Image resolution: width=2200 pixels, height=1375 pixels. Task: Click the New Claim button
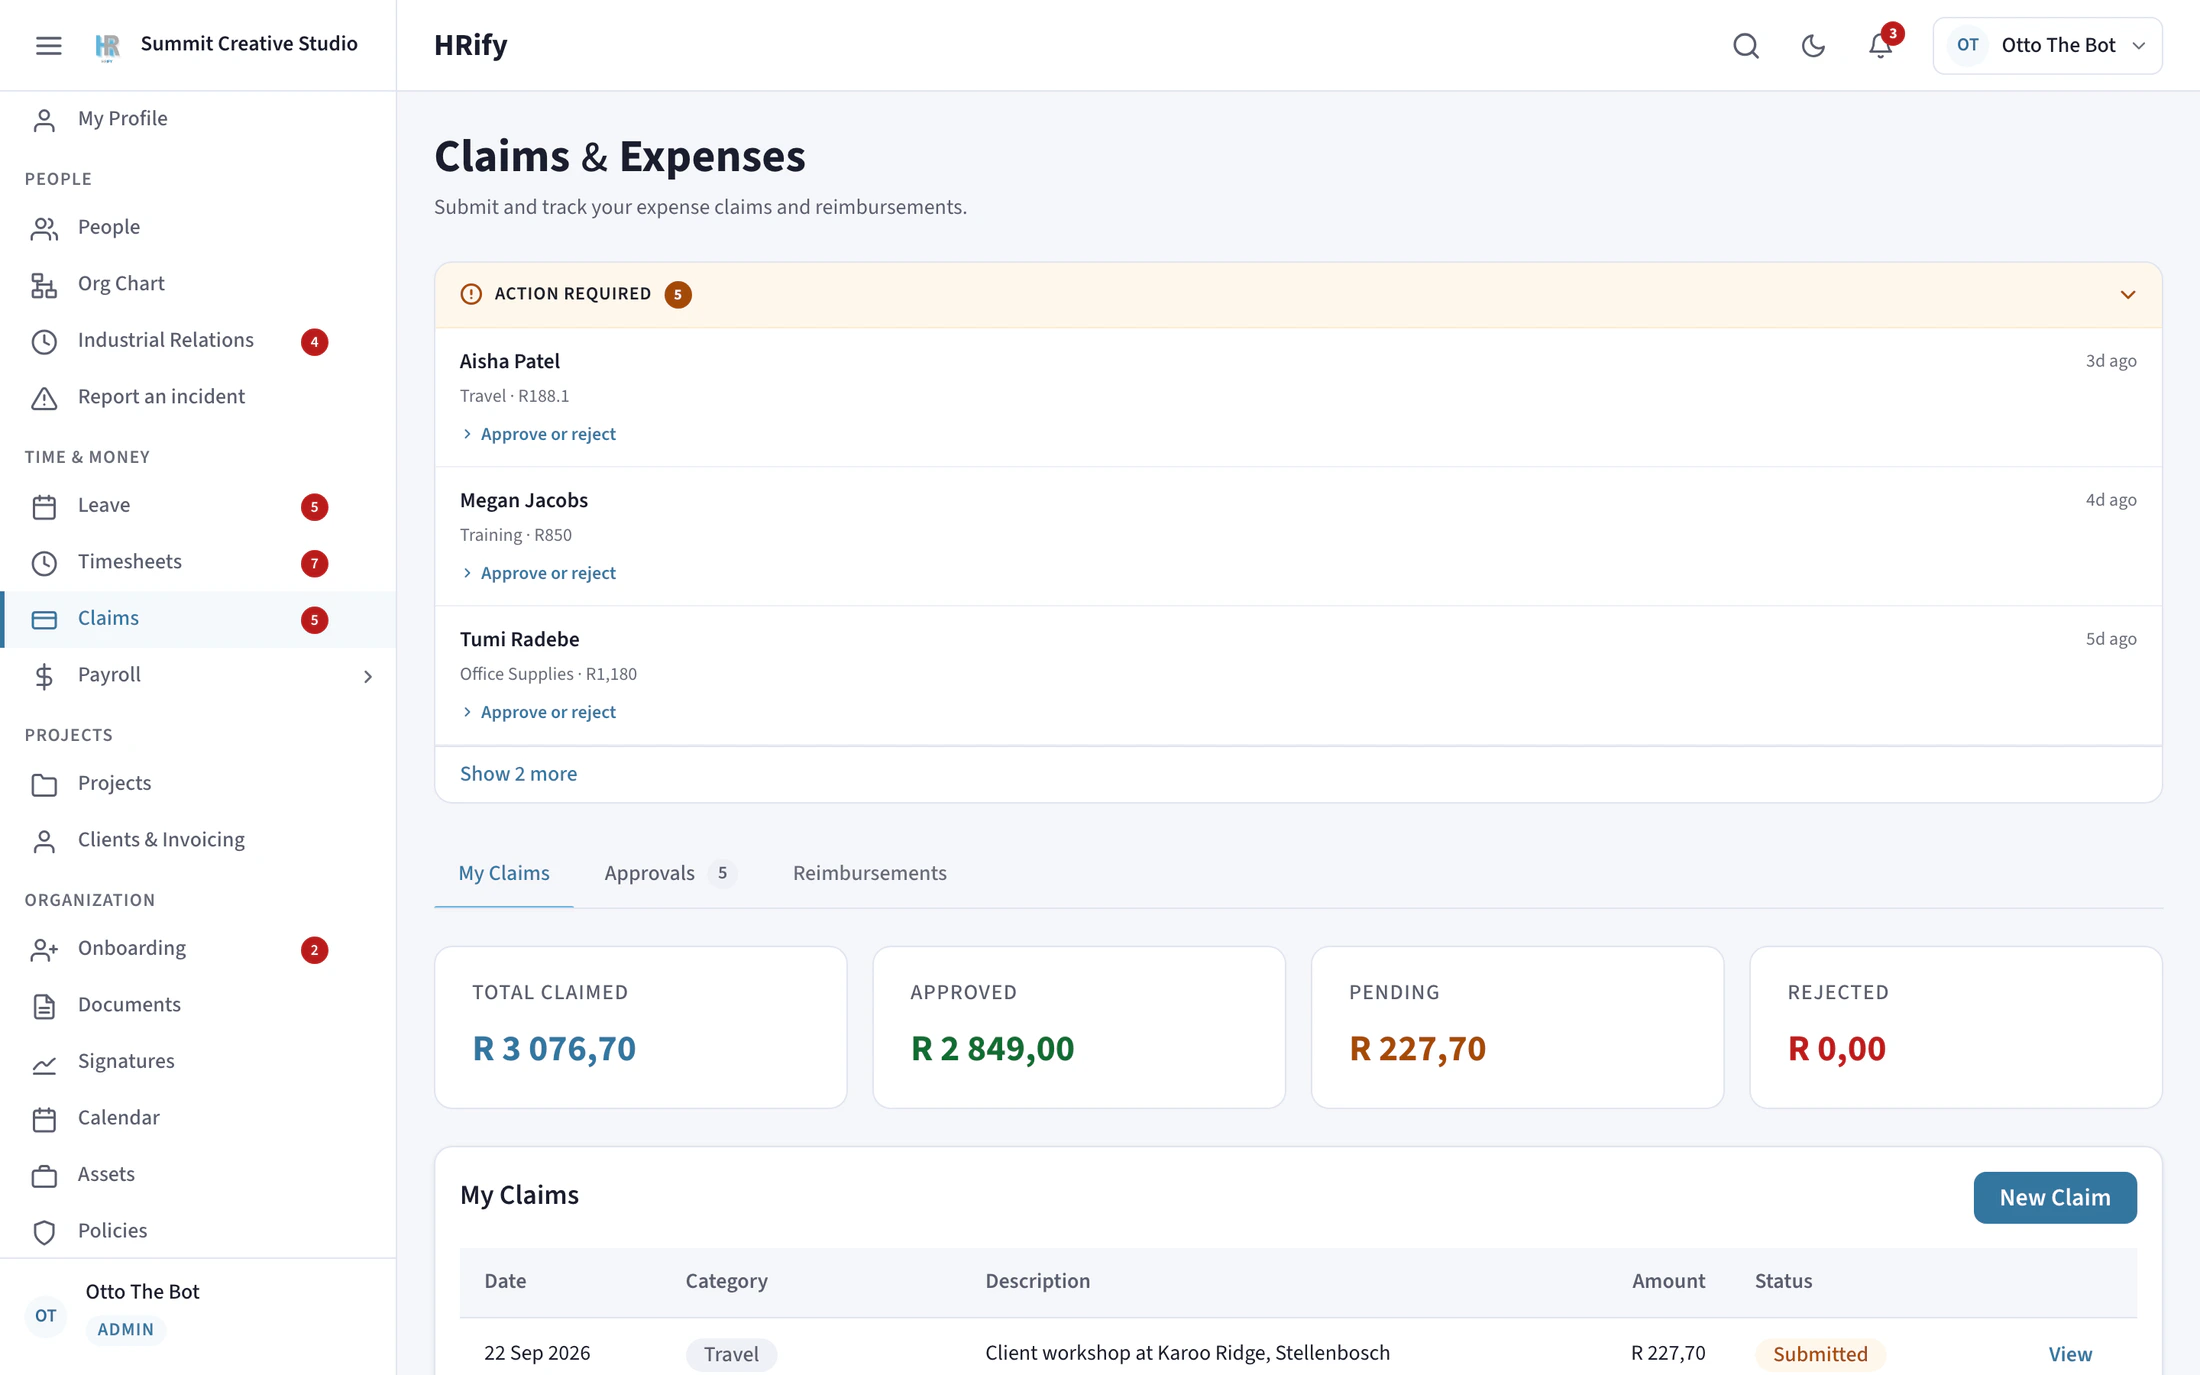coord(2055,1198)
